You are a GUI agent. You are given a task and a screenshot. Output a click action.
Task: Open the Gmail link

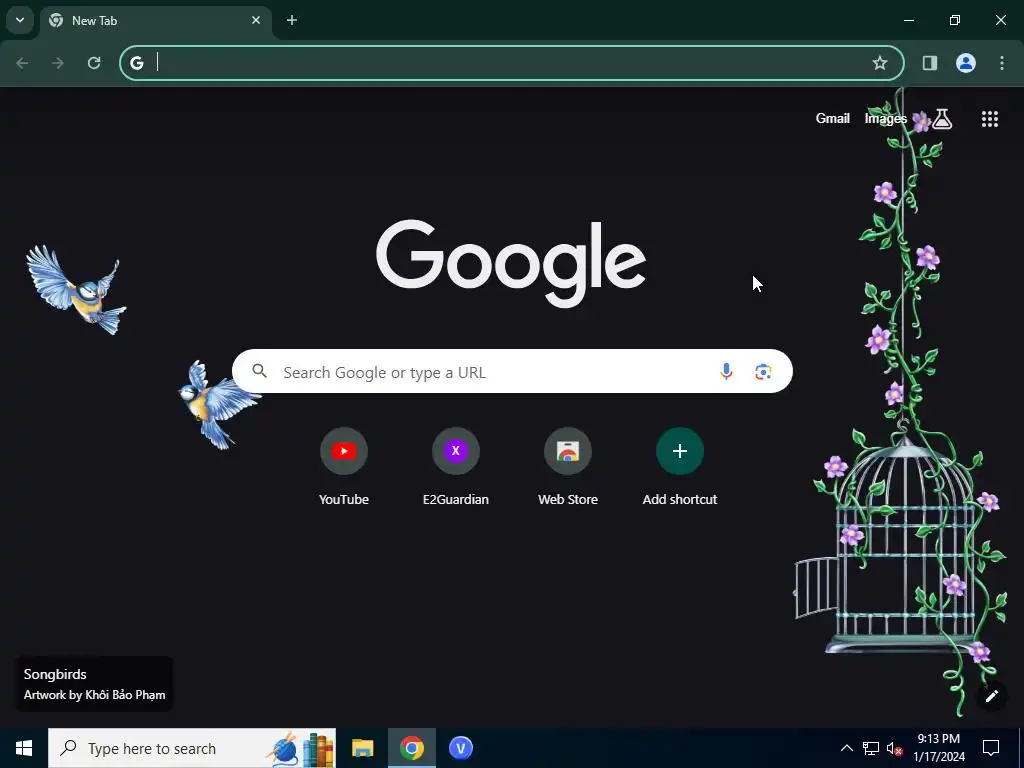click(833, 118)
